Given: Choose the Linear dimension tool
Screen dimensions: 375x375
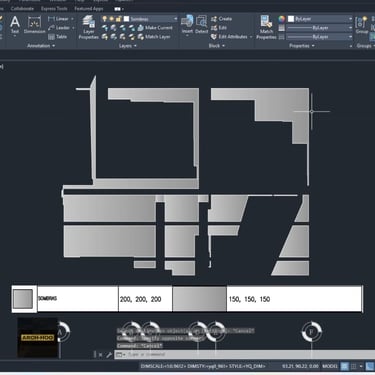Looking at the screenshot, I should (59, 19).
